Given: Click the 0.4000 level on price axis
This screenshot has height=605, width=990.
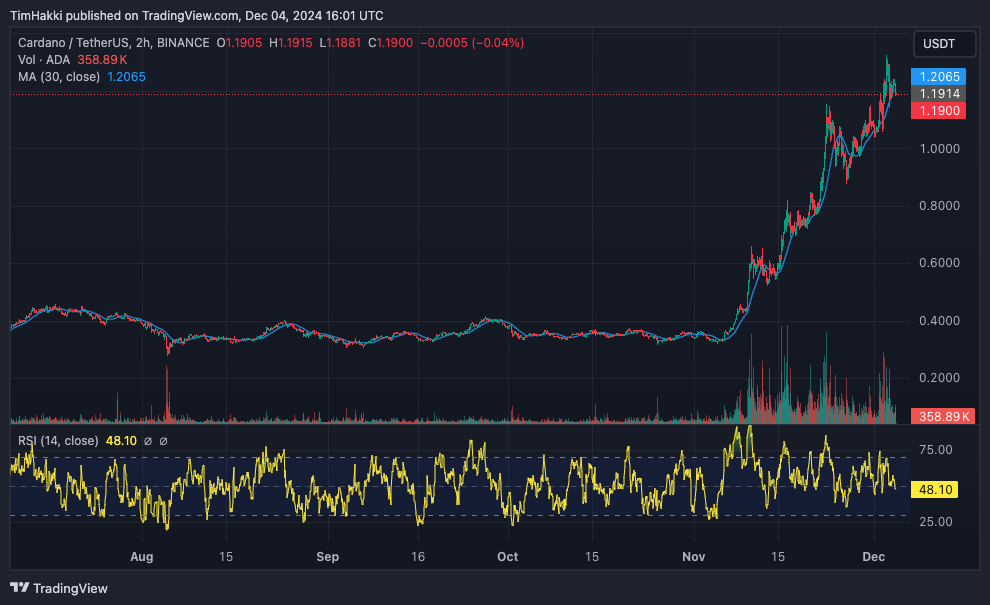Looking at the screenshot, I should click(x=939, y=321).
